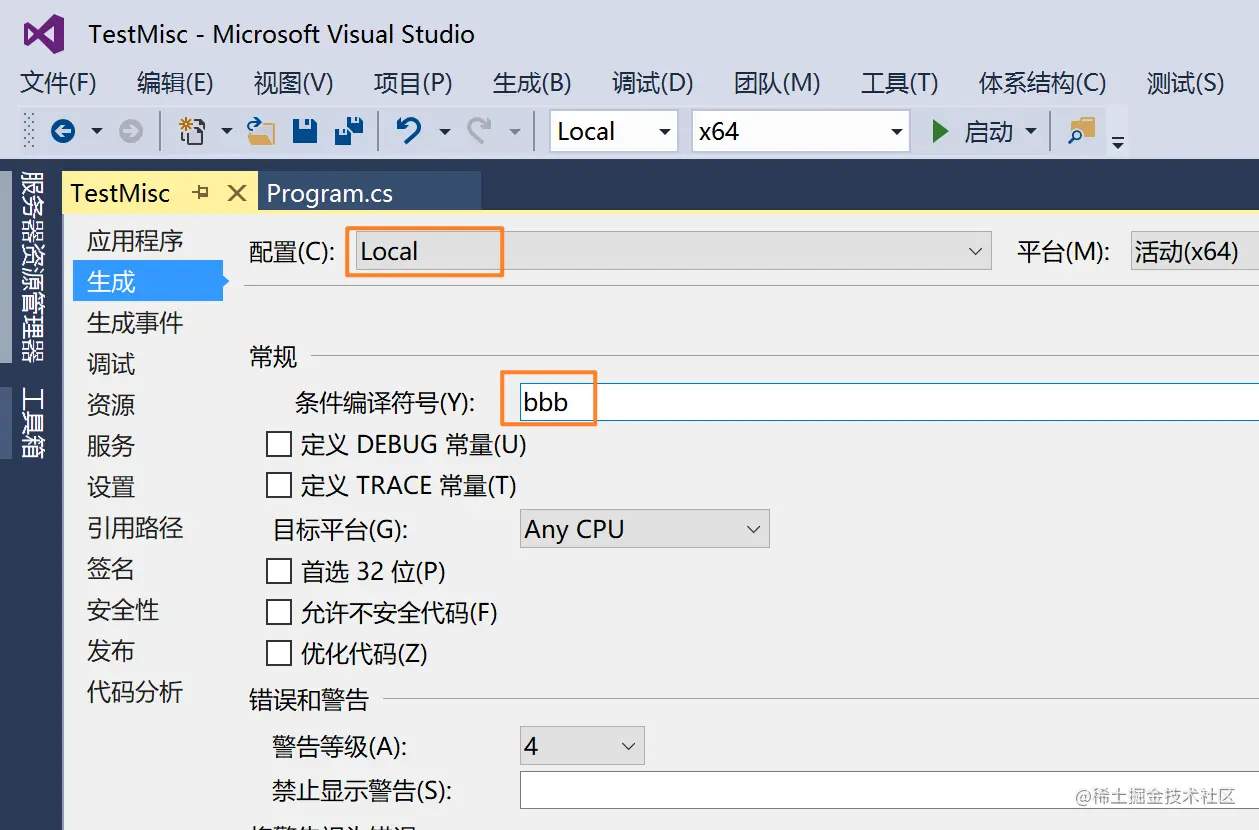Expand the New Project icon dropdown arrow
1259x830 pixels.
(x=226, y=131)
